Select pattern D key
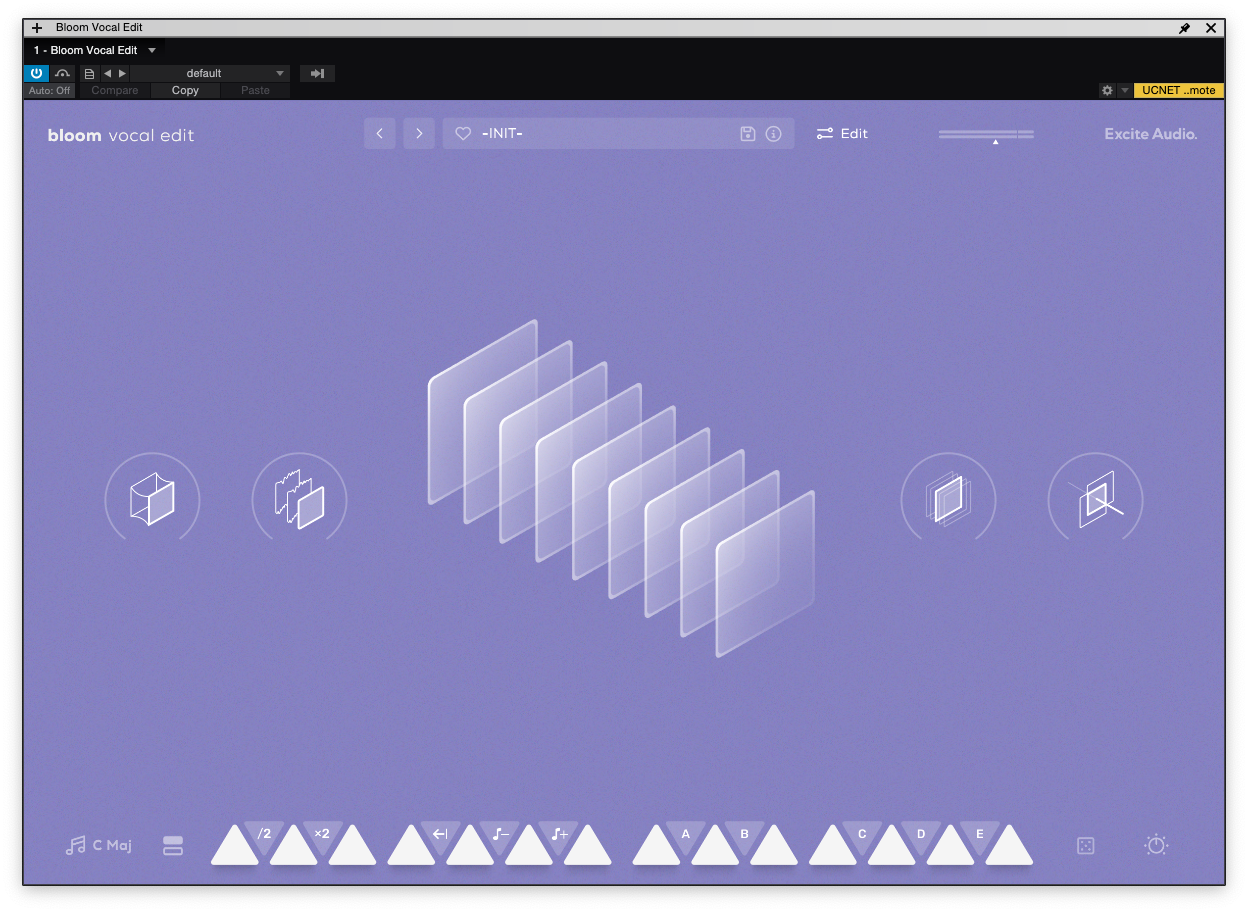 pyautogui.click(x=921, y=834)
